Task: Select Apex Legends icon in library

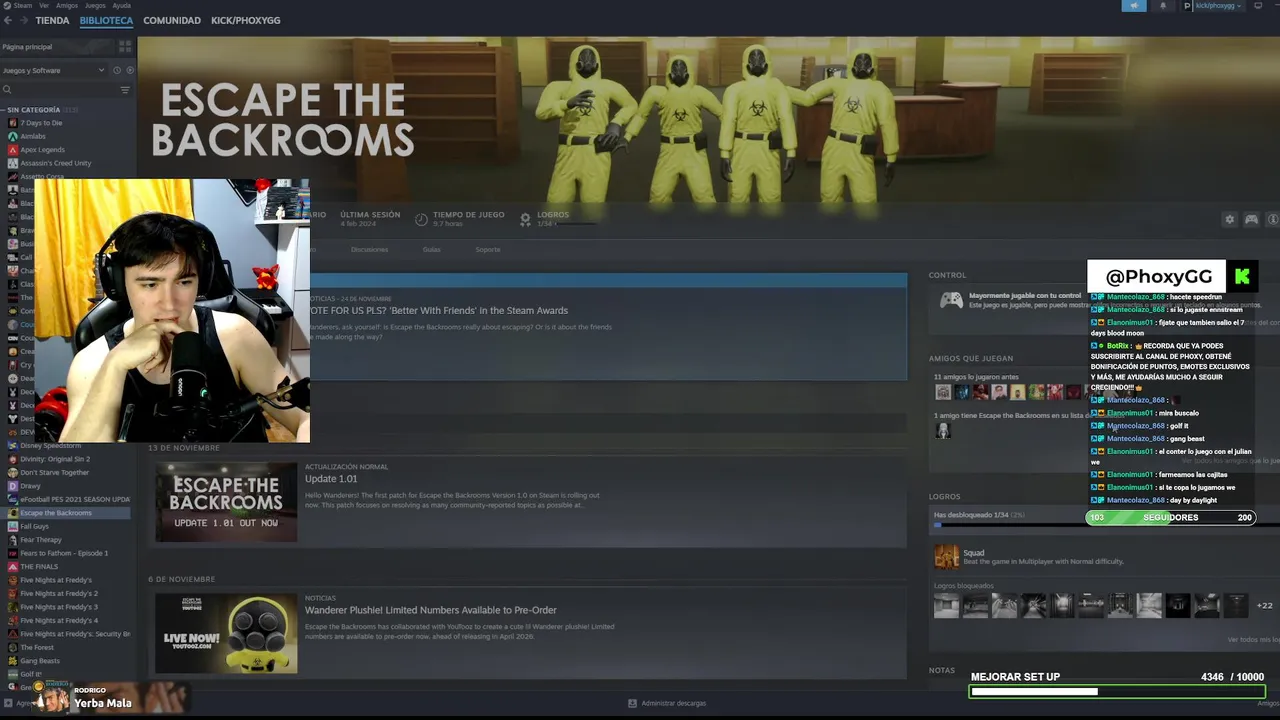Action: pos(13,150)
